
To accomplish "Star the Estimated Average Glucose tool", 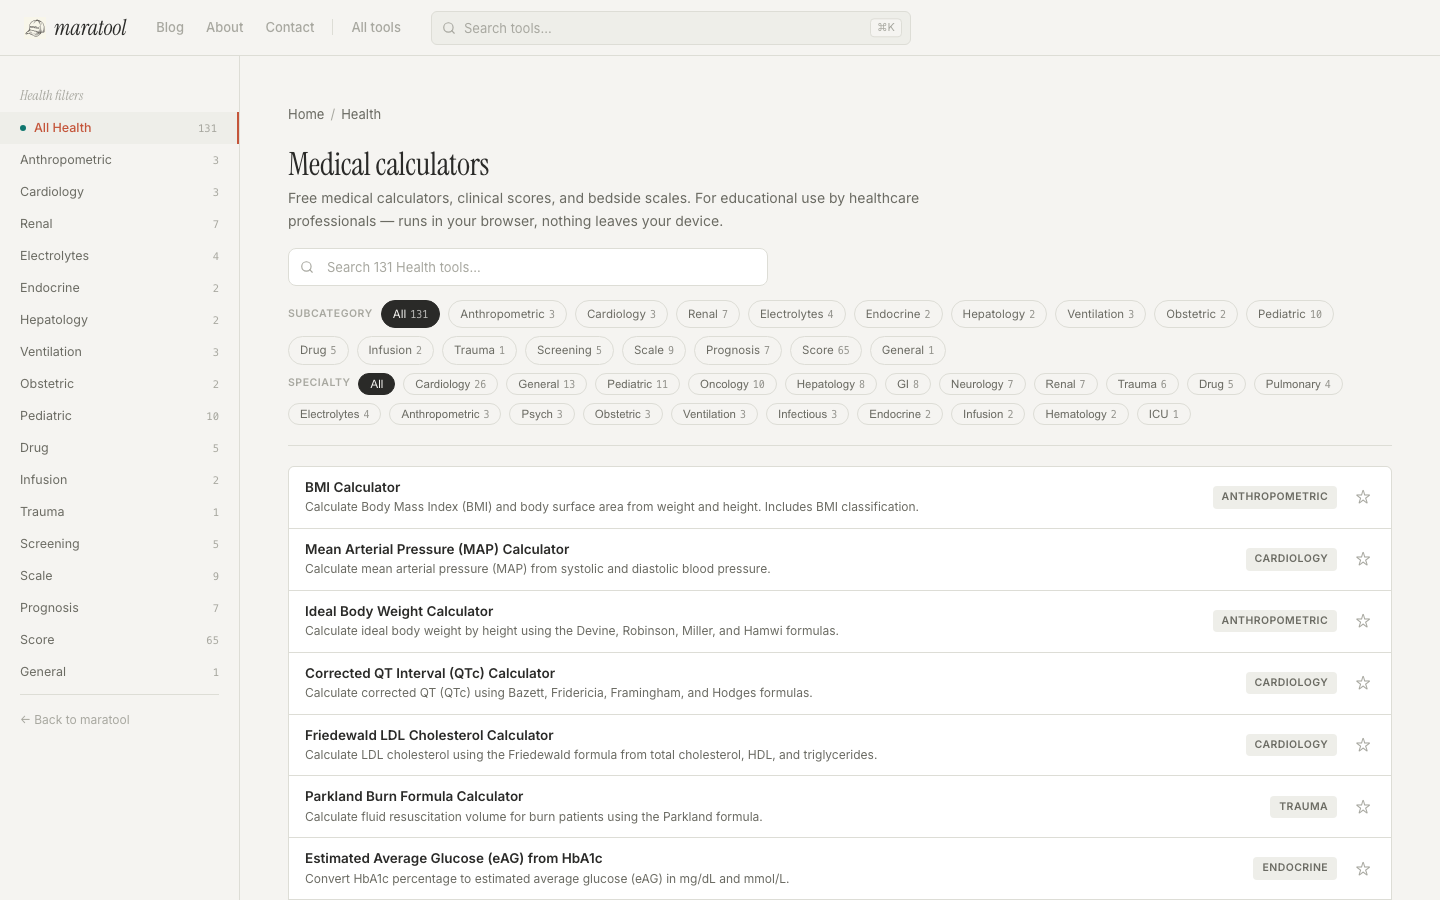I will pos(1363,869).
